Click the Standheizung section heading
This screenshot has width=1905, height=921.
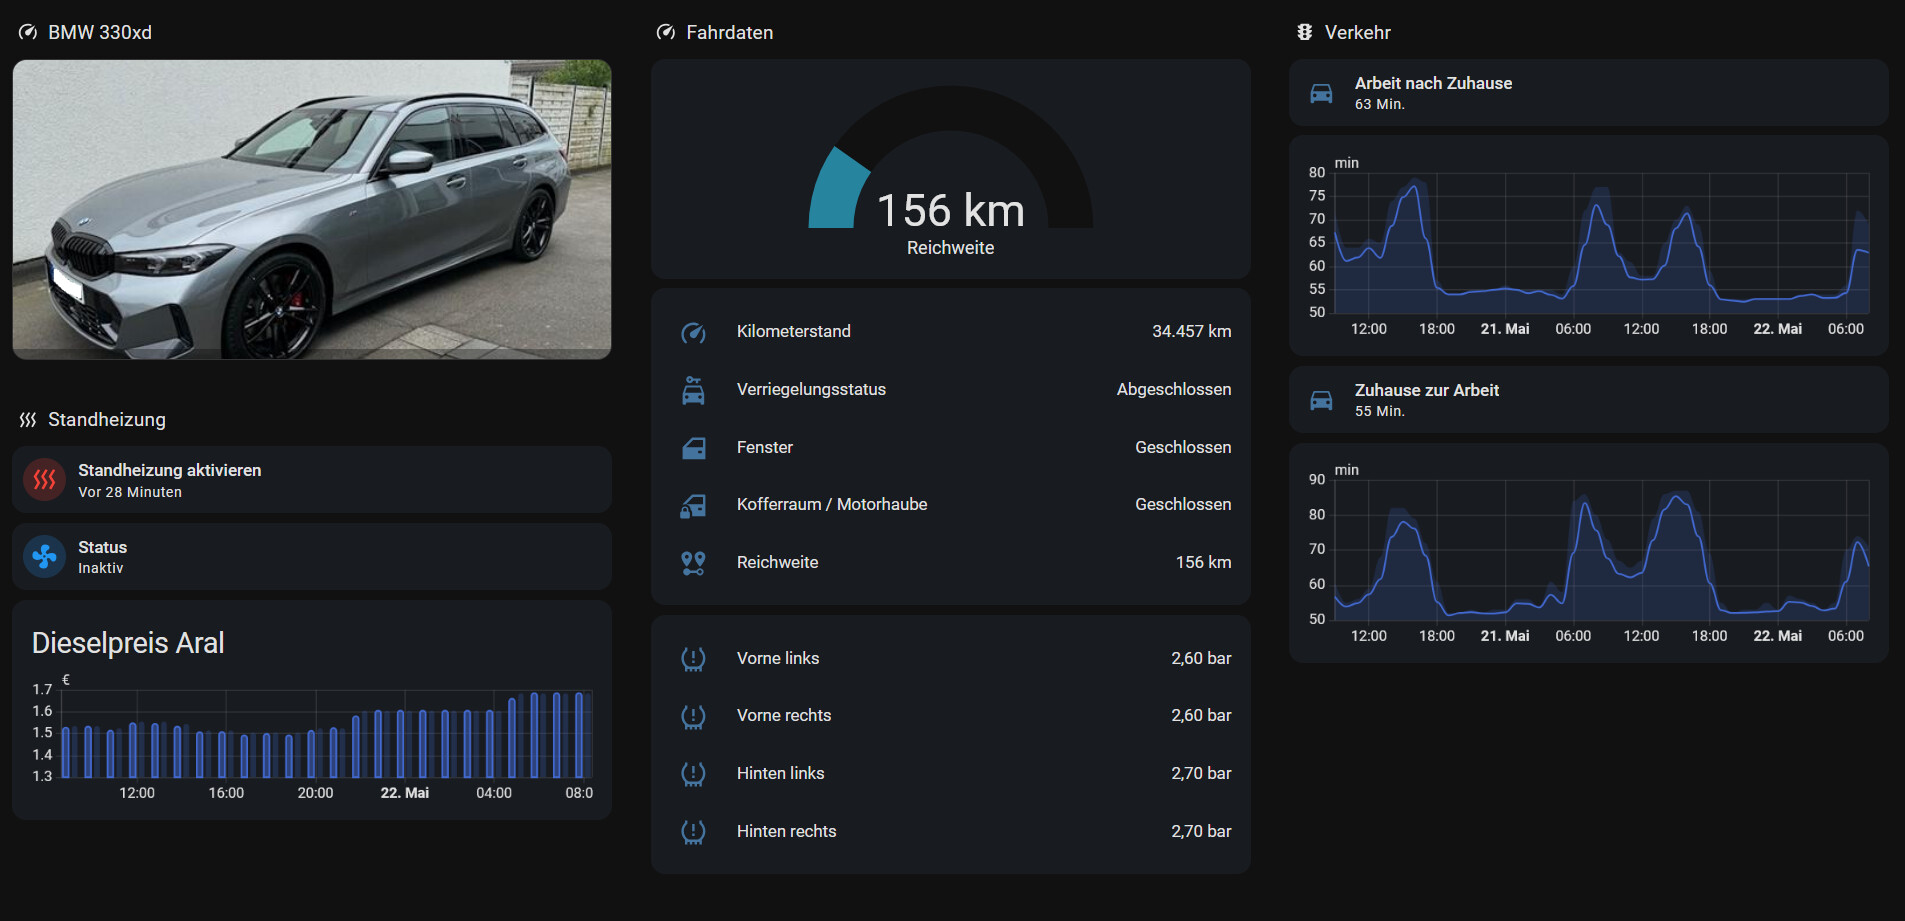107,419
